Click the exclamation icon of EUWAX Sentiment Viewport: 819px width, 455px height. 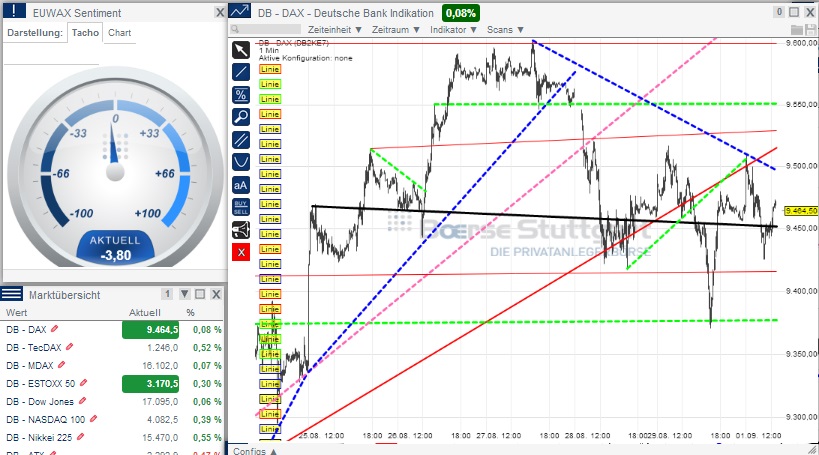(x=14, y=11)
